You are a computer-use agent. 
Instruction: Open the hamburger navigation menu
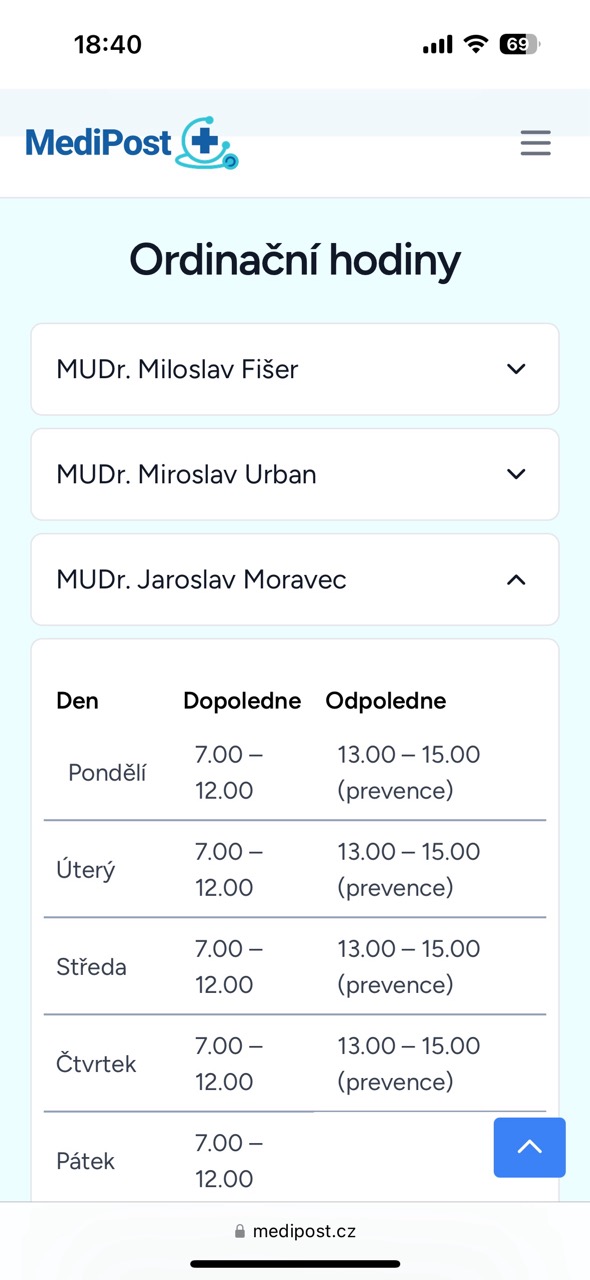[535, 143]
